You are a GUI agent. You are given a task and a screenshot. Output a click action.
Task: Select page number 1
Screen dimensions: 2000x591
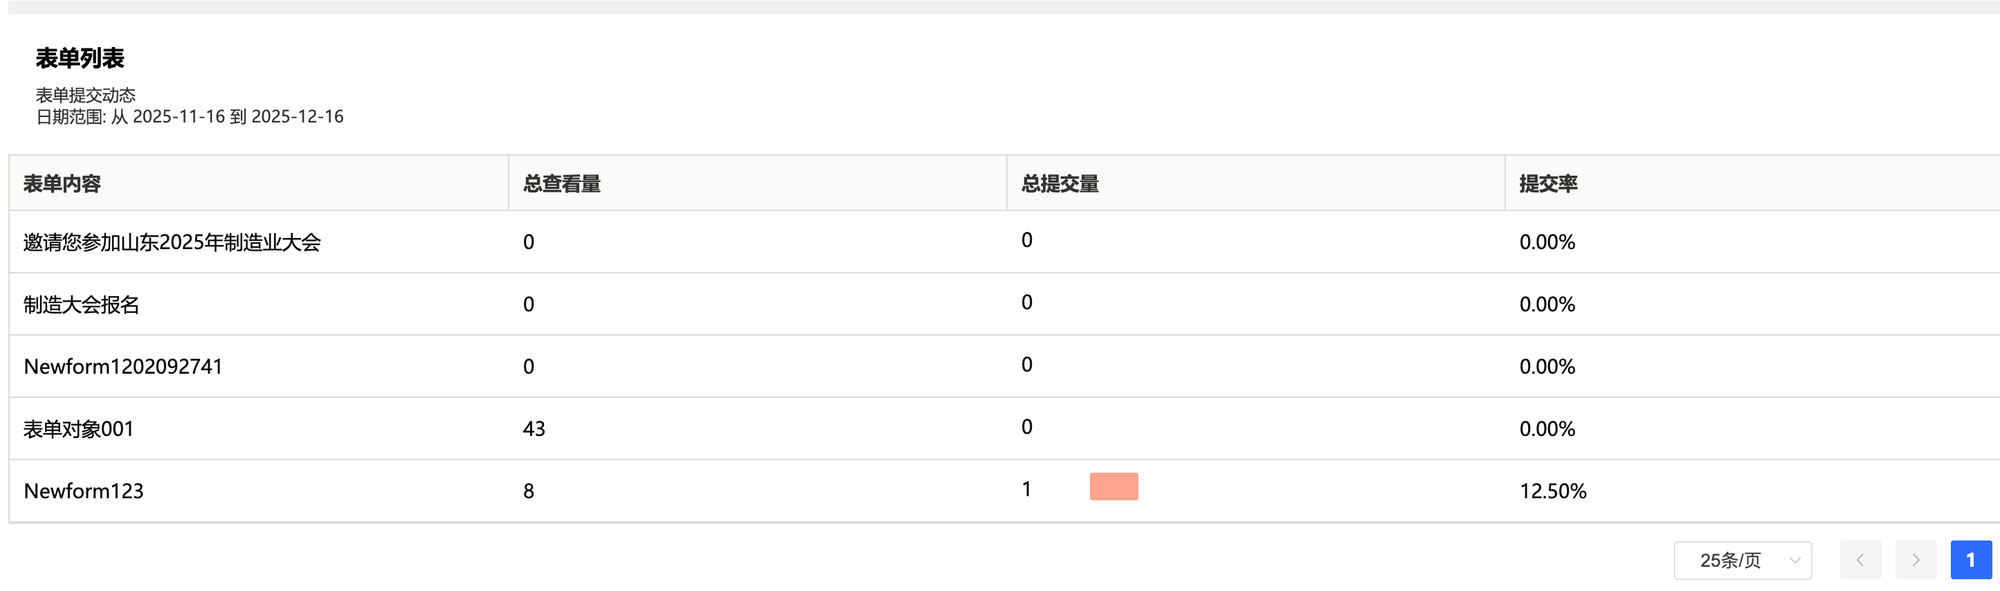point(1971,560)
